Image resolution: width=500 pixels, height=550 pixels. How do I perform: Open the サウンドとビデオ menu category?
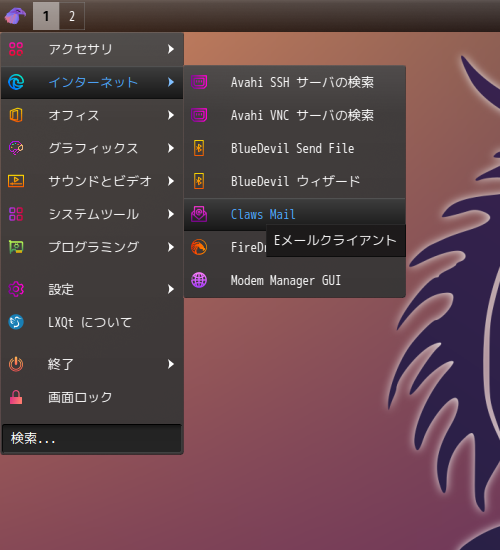92,181
